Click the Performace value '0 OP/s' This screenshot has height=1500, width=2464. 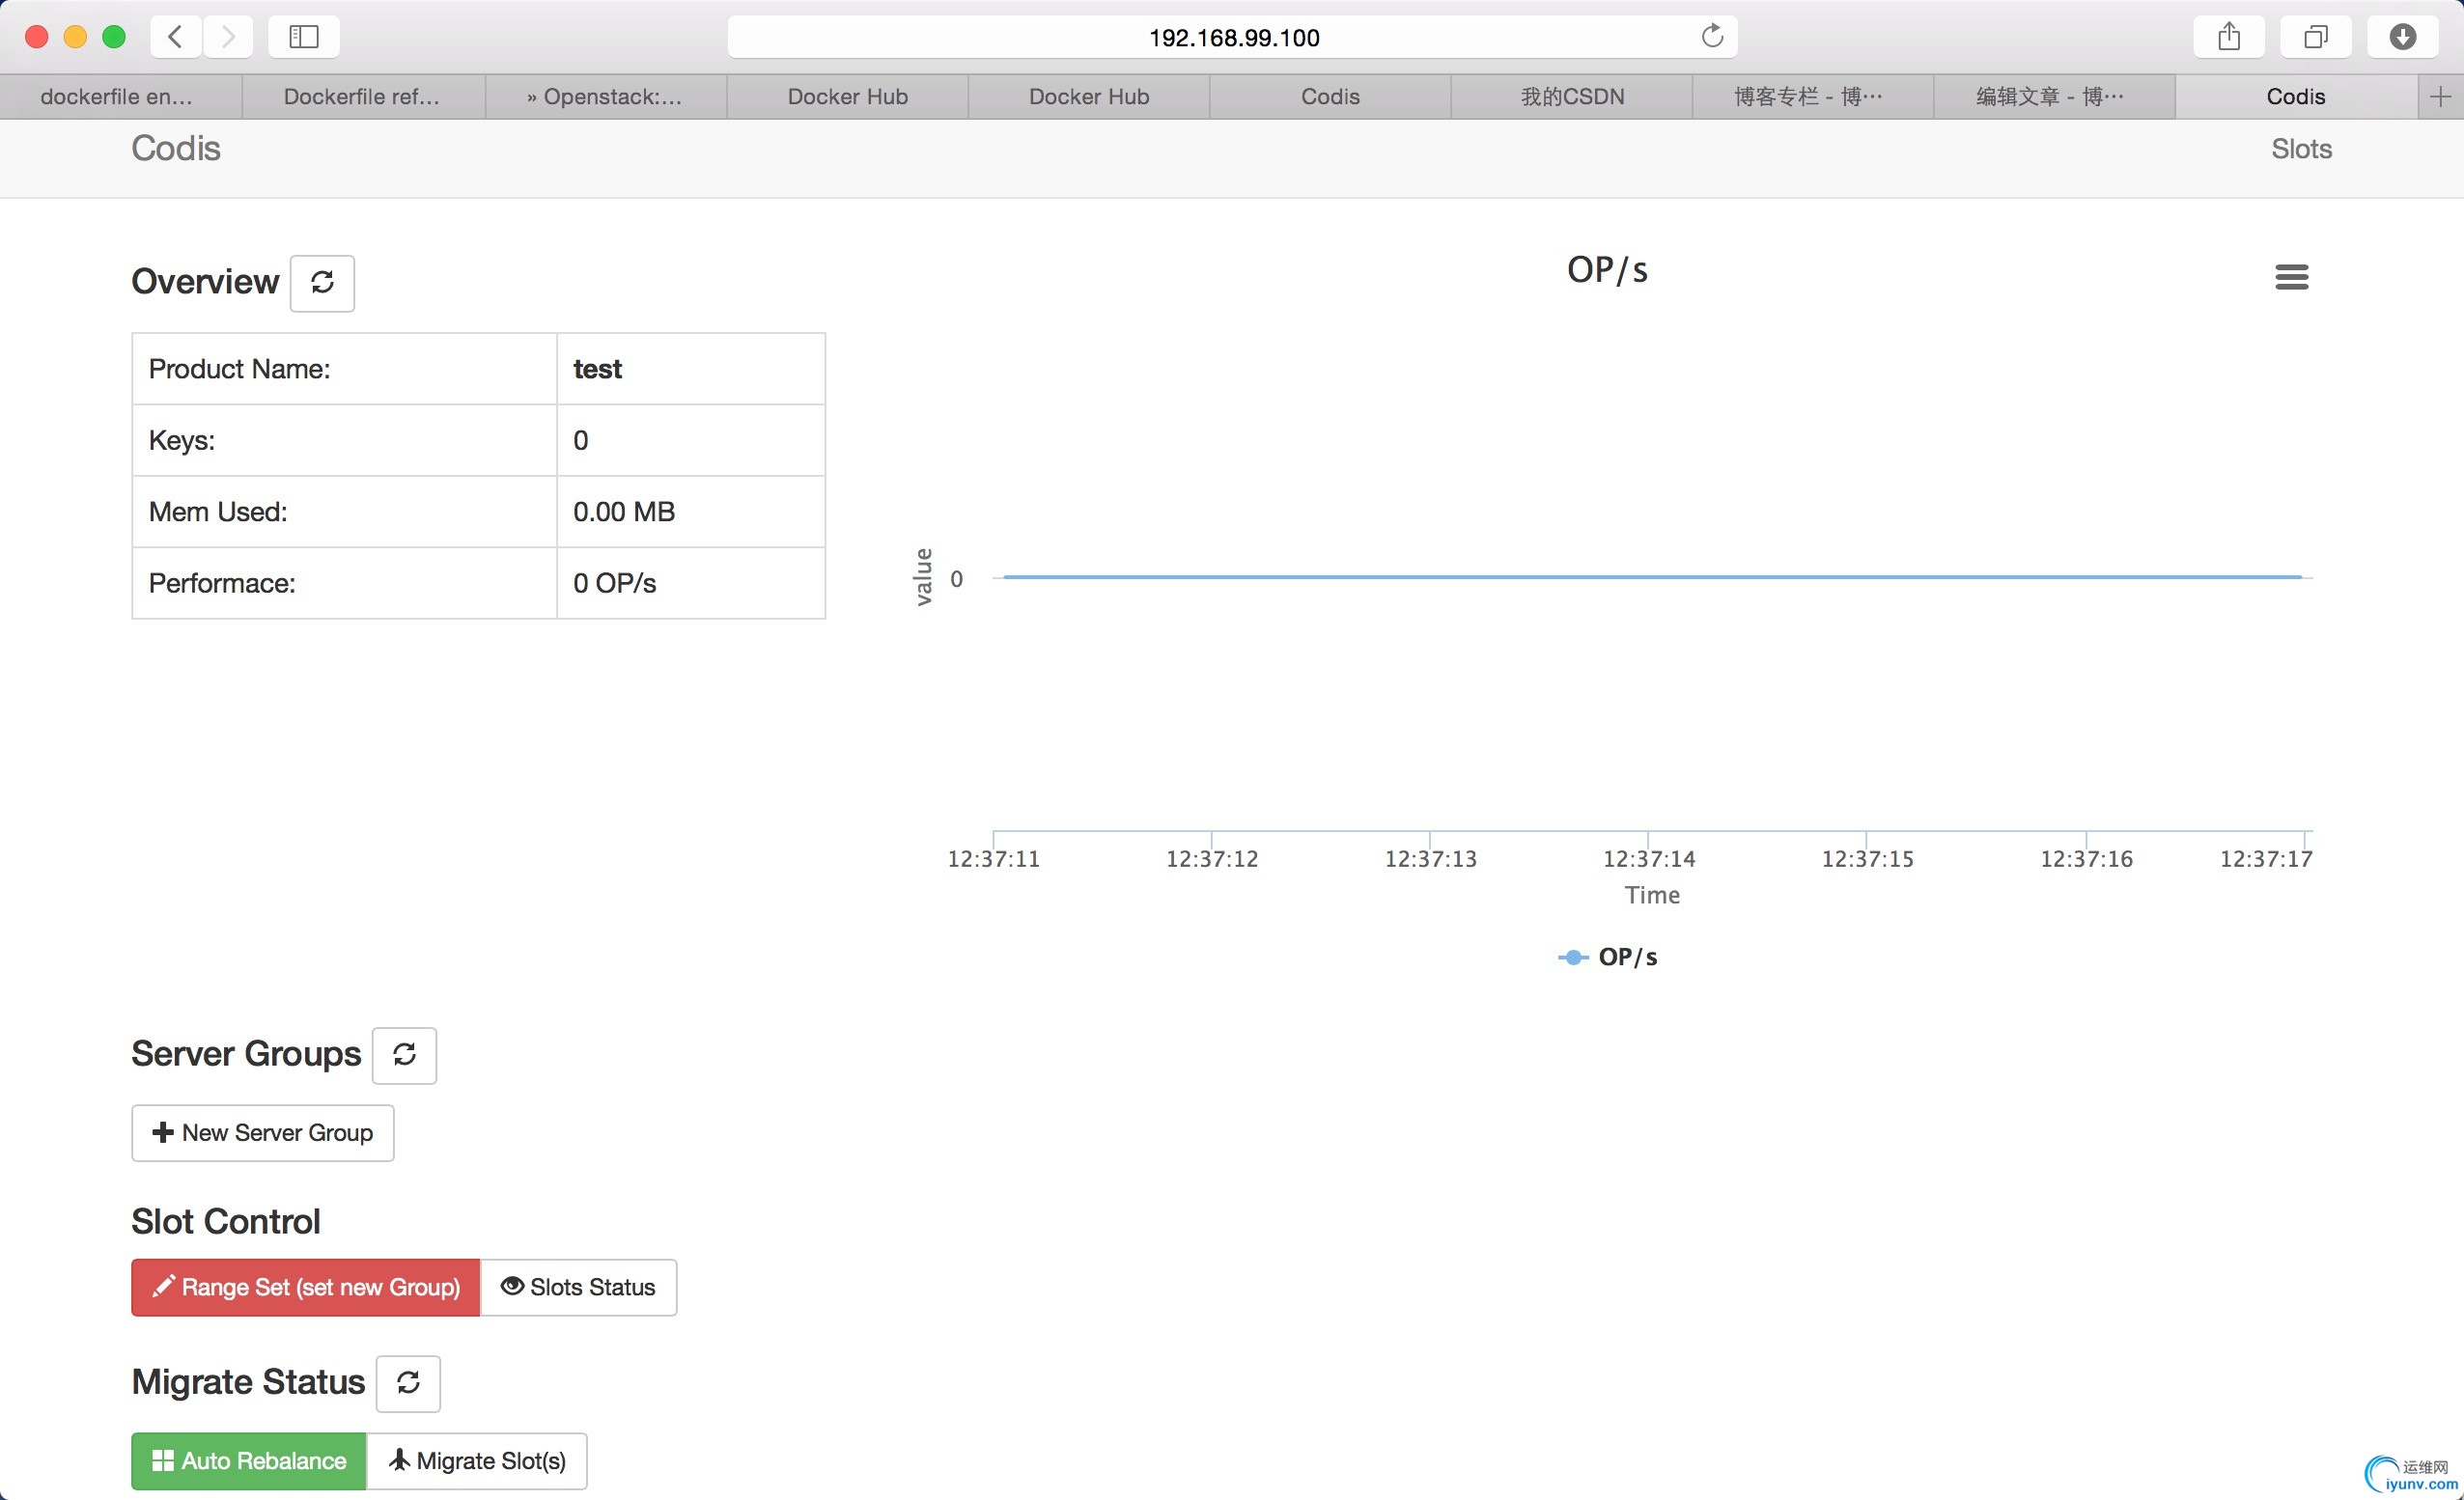pyautogui.click(x=614, y=583)
